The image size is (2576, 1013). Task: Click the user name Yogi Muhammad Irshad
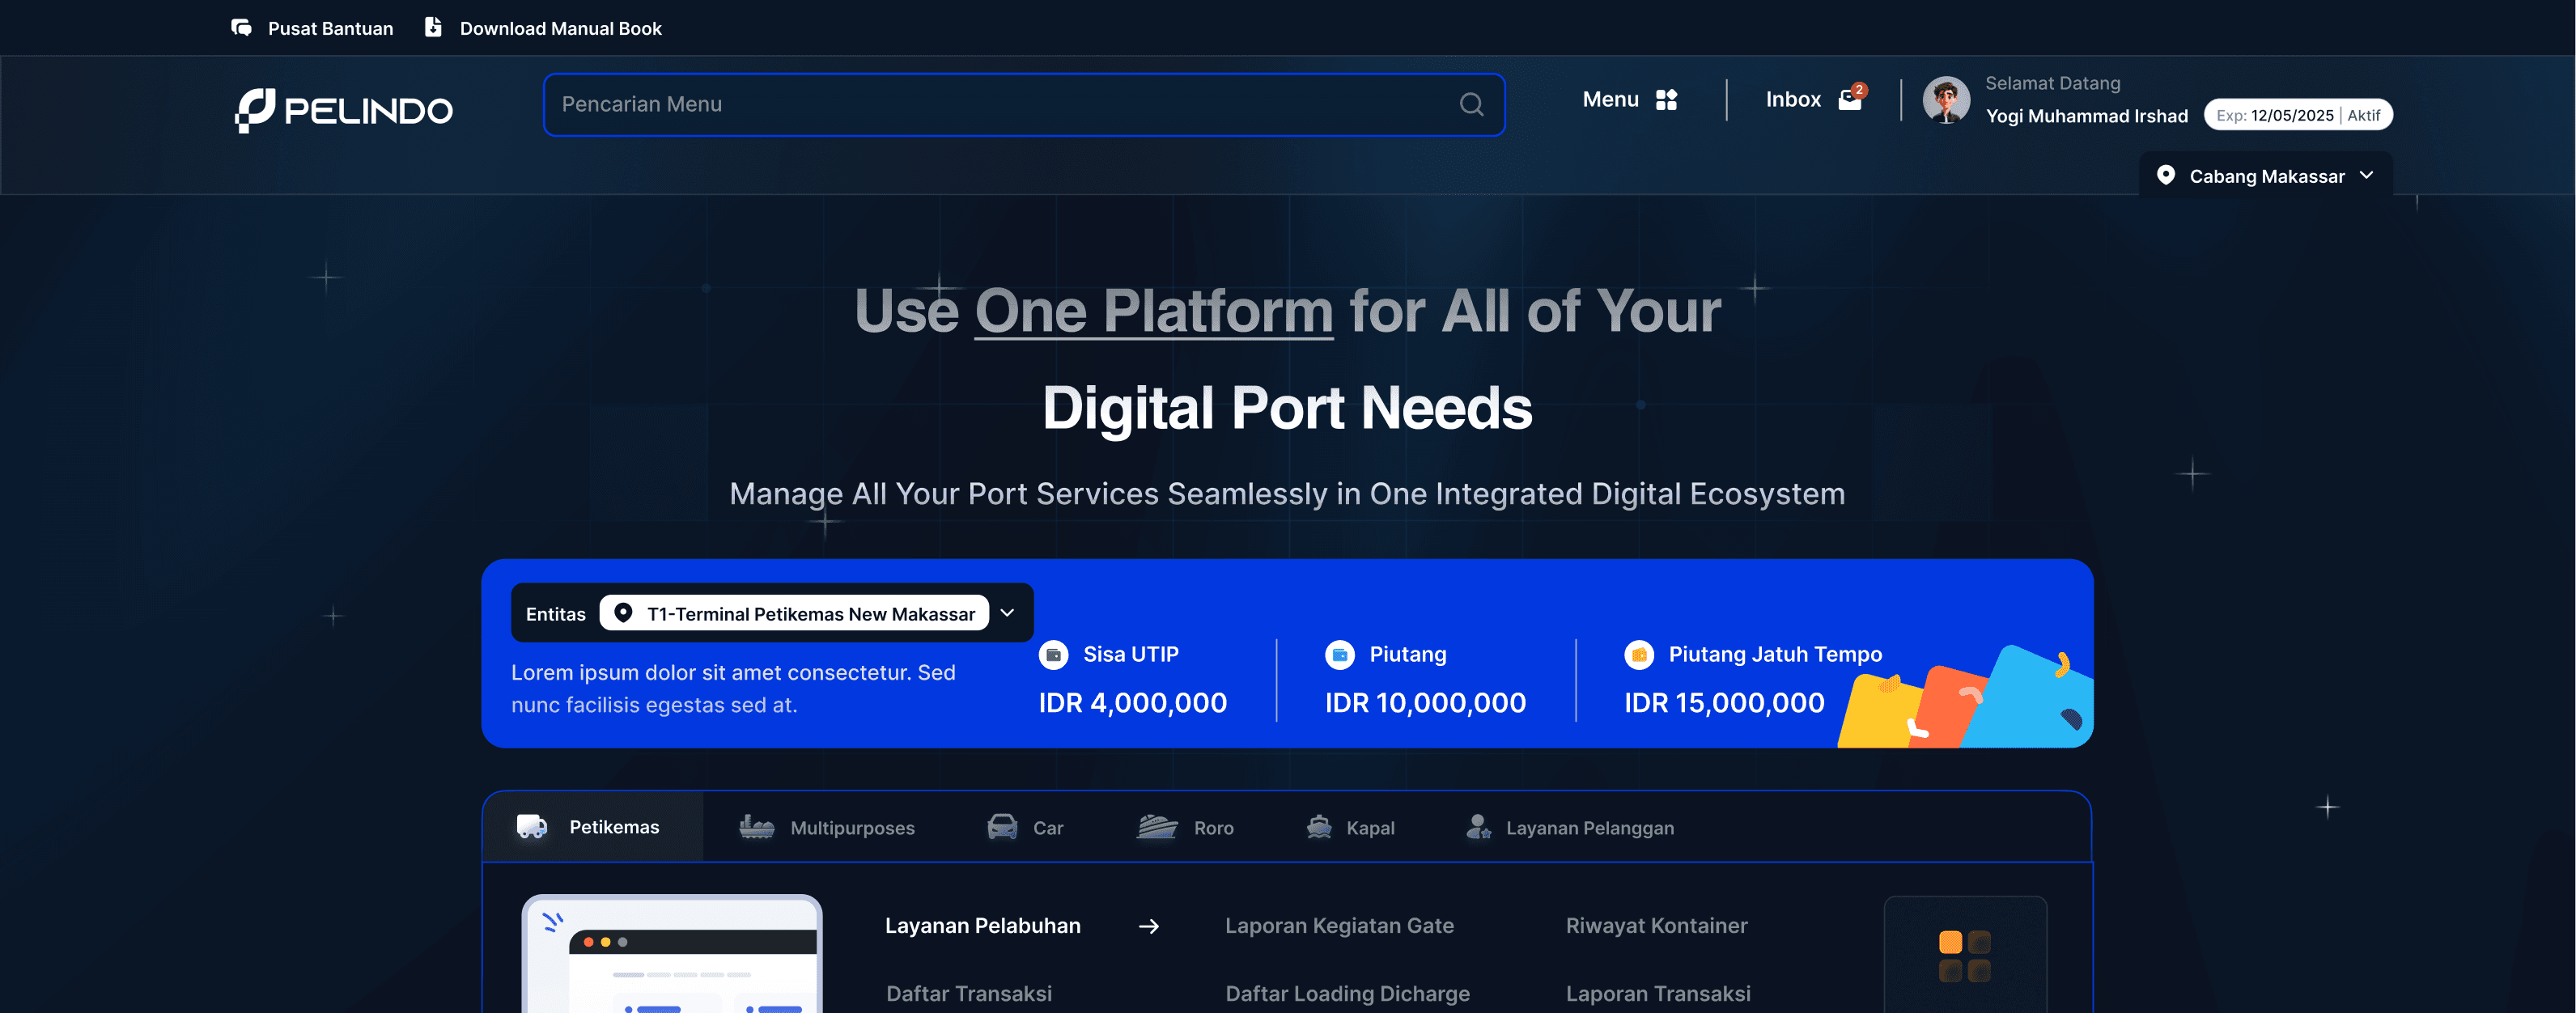[x=2086, y=116]
